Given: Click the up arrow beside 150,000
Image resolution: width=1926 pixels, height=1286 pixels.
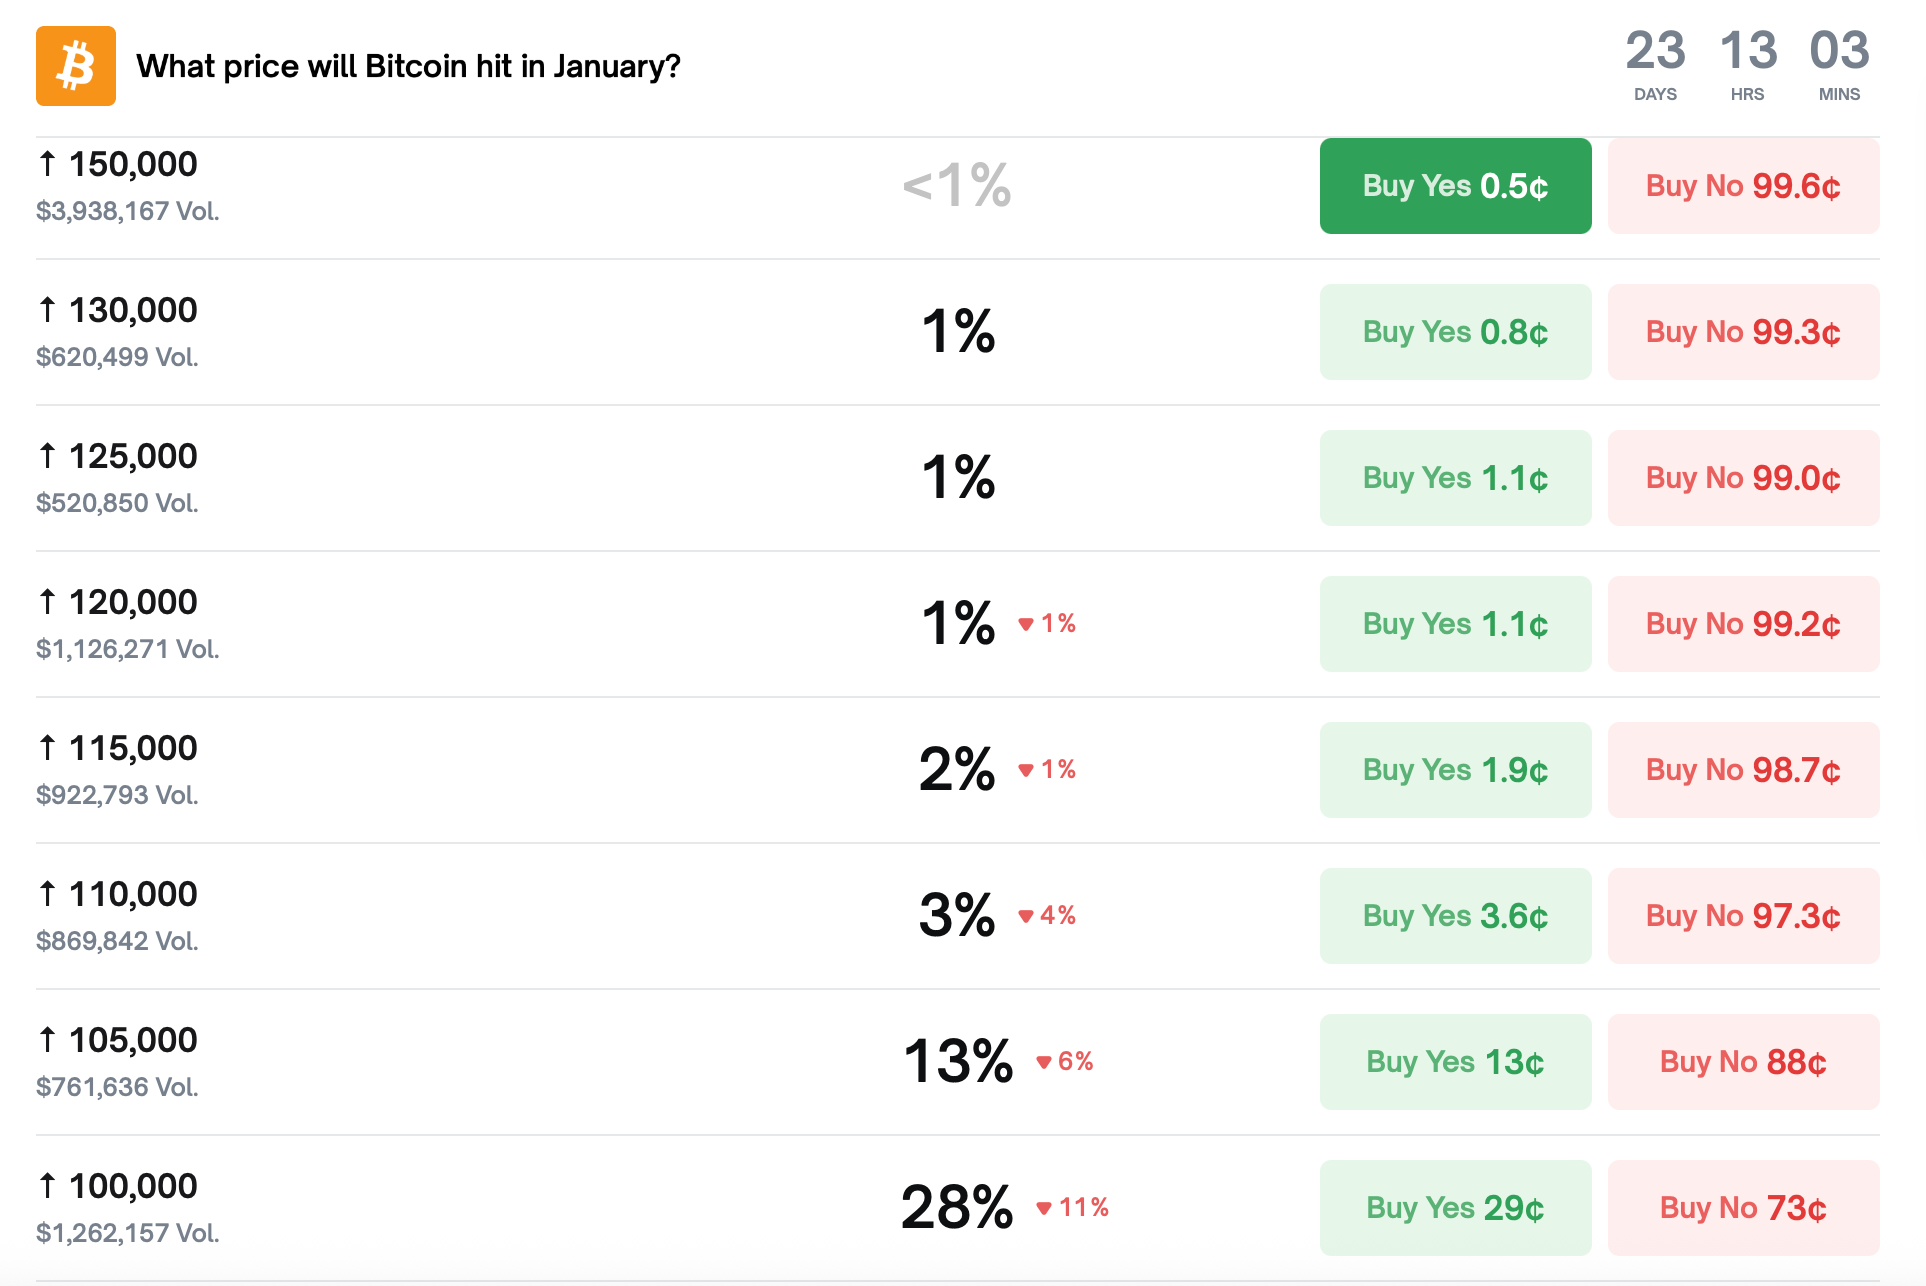Looking at the screenshot, I should (47, 163).
